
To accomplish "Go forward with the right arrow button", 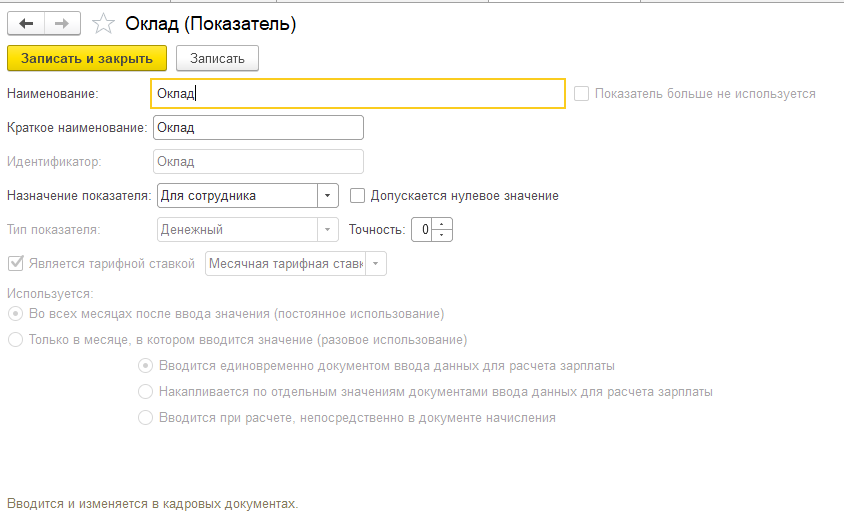I will pyautogui.click(x=62, y=24).
